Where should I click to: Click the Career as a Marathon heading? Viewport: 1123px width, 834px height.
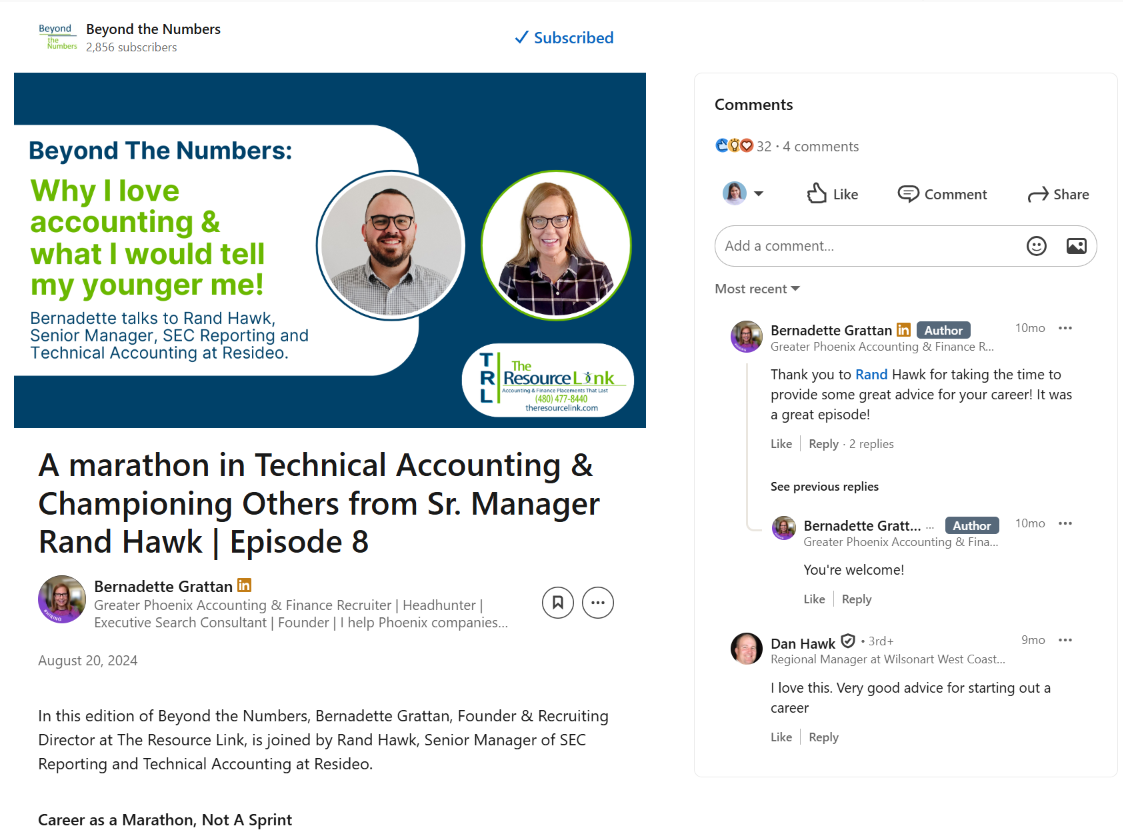pos(165,820)
